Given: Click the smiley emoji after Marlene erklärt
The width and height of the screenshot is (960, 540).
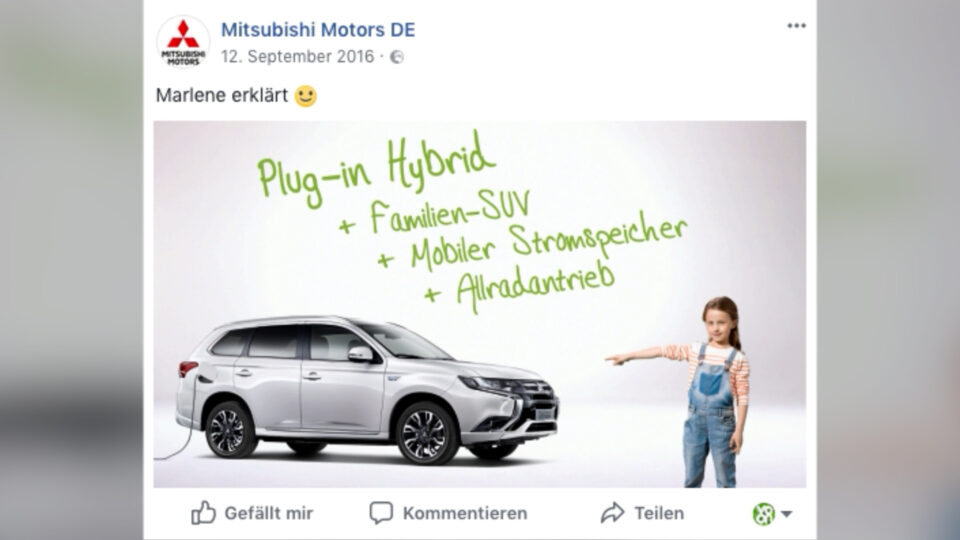Looking at the screenshot, I should coord(306,96).
